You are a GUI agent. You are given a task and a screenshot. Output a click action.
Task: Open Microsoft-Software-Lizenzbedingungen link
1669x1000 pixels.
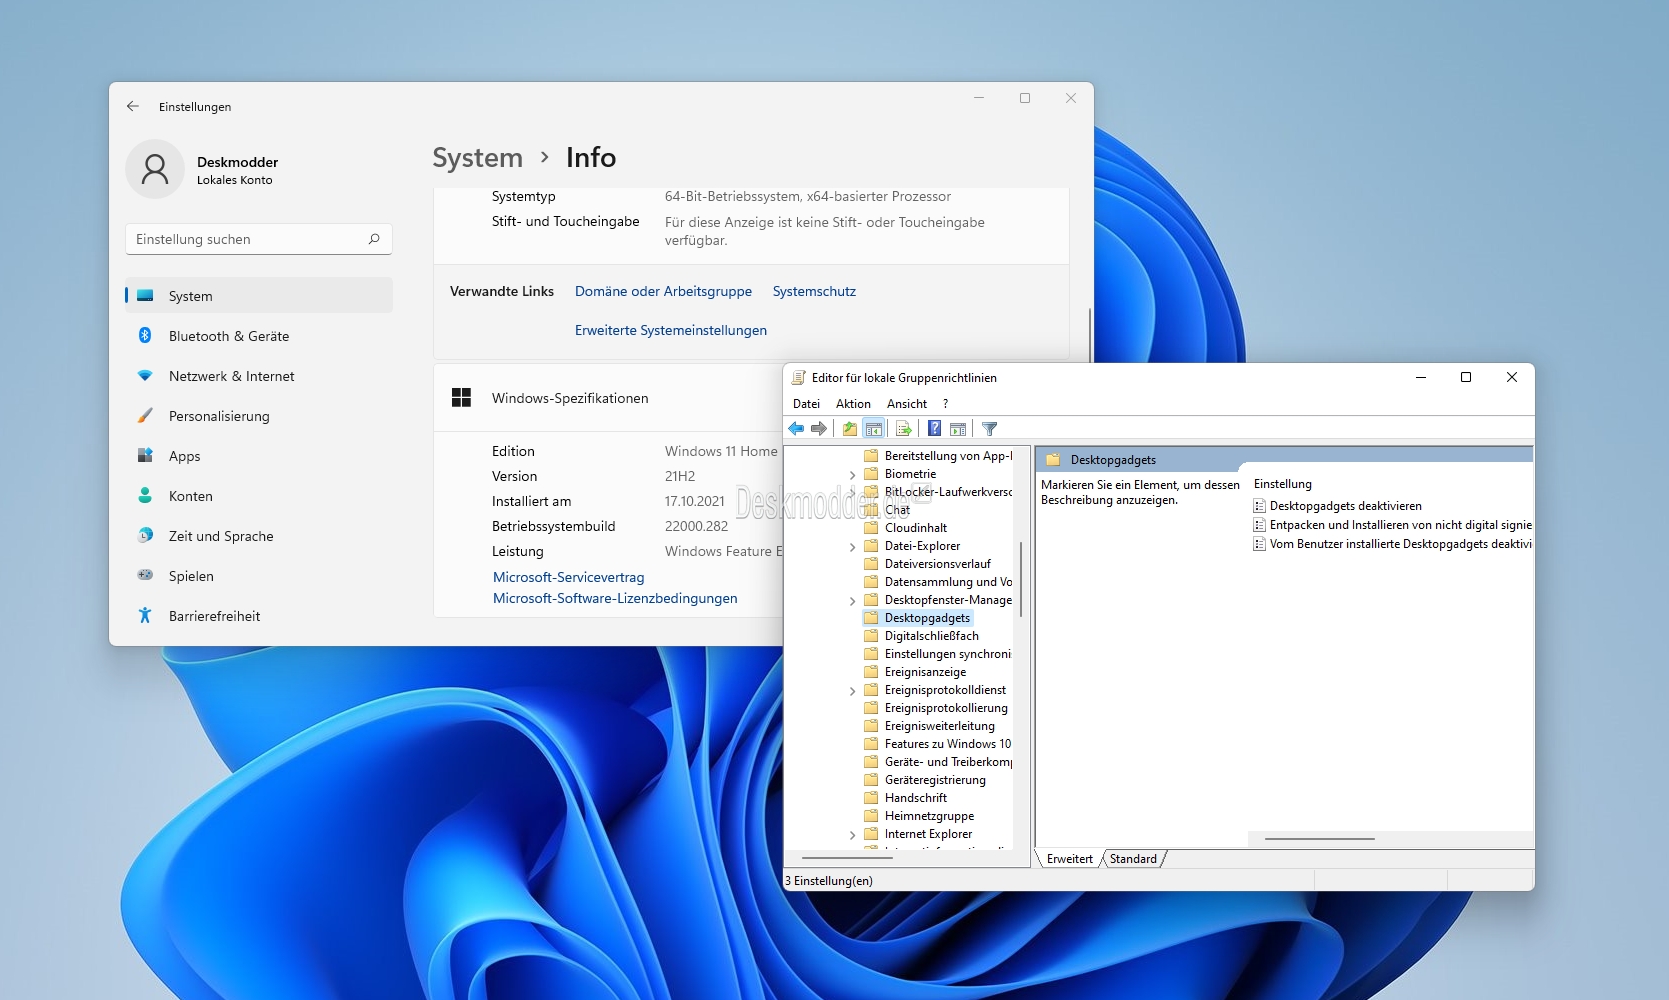[615, 598]
